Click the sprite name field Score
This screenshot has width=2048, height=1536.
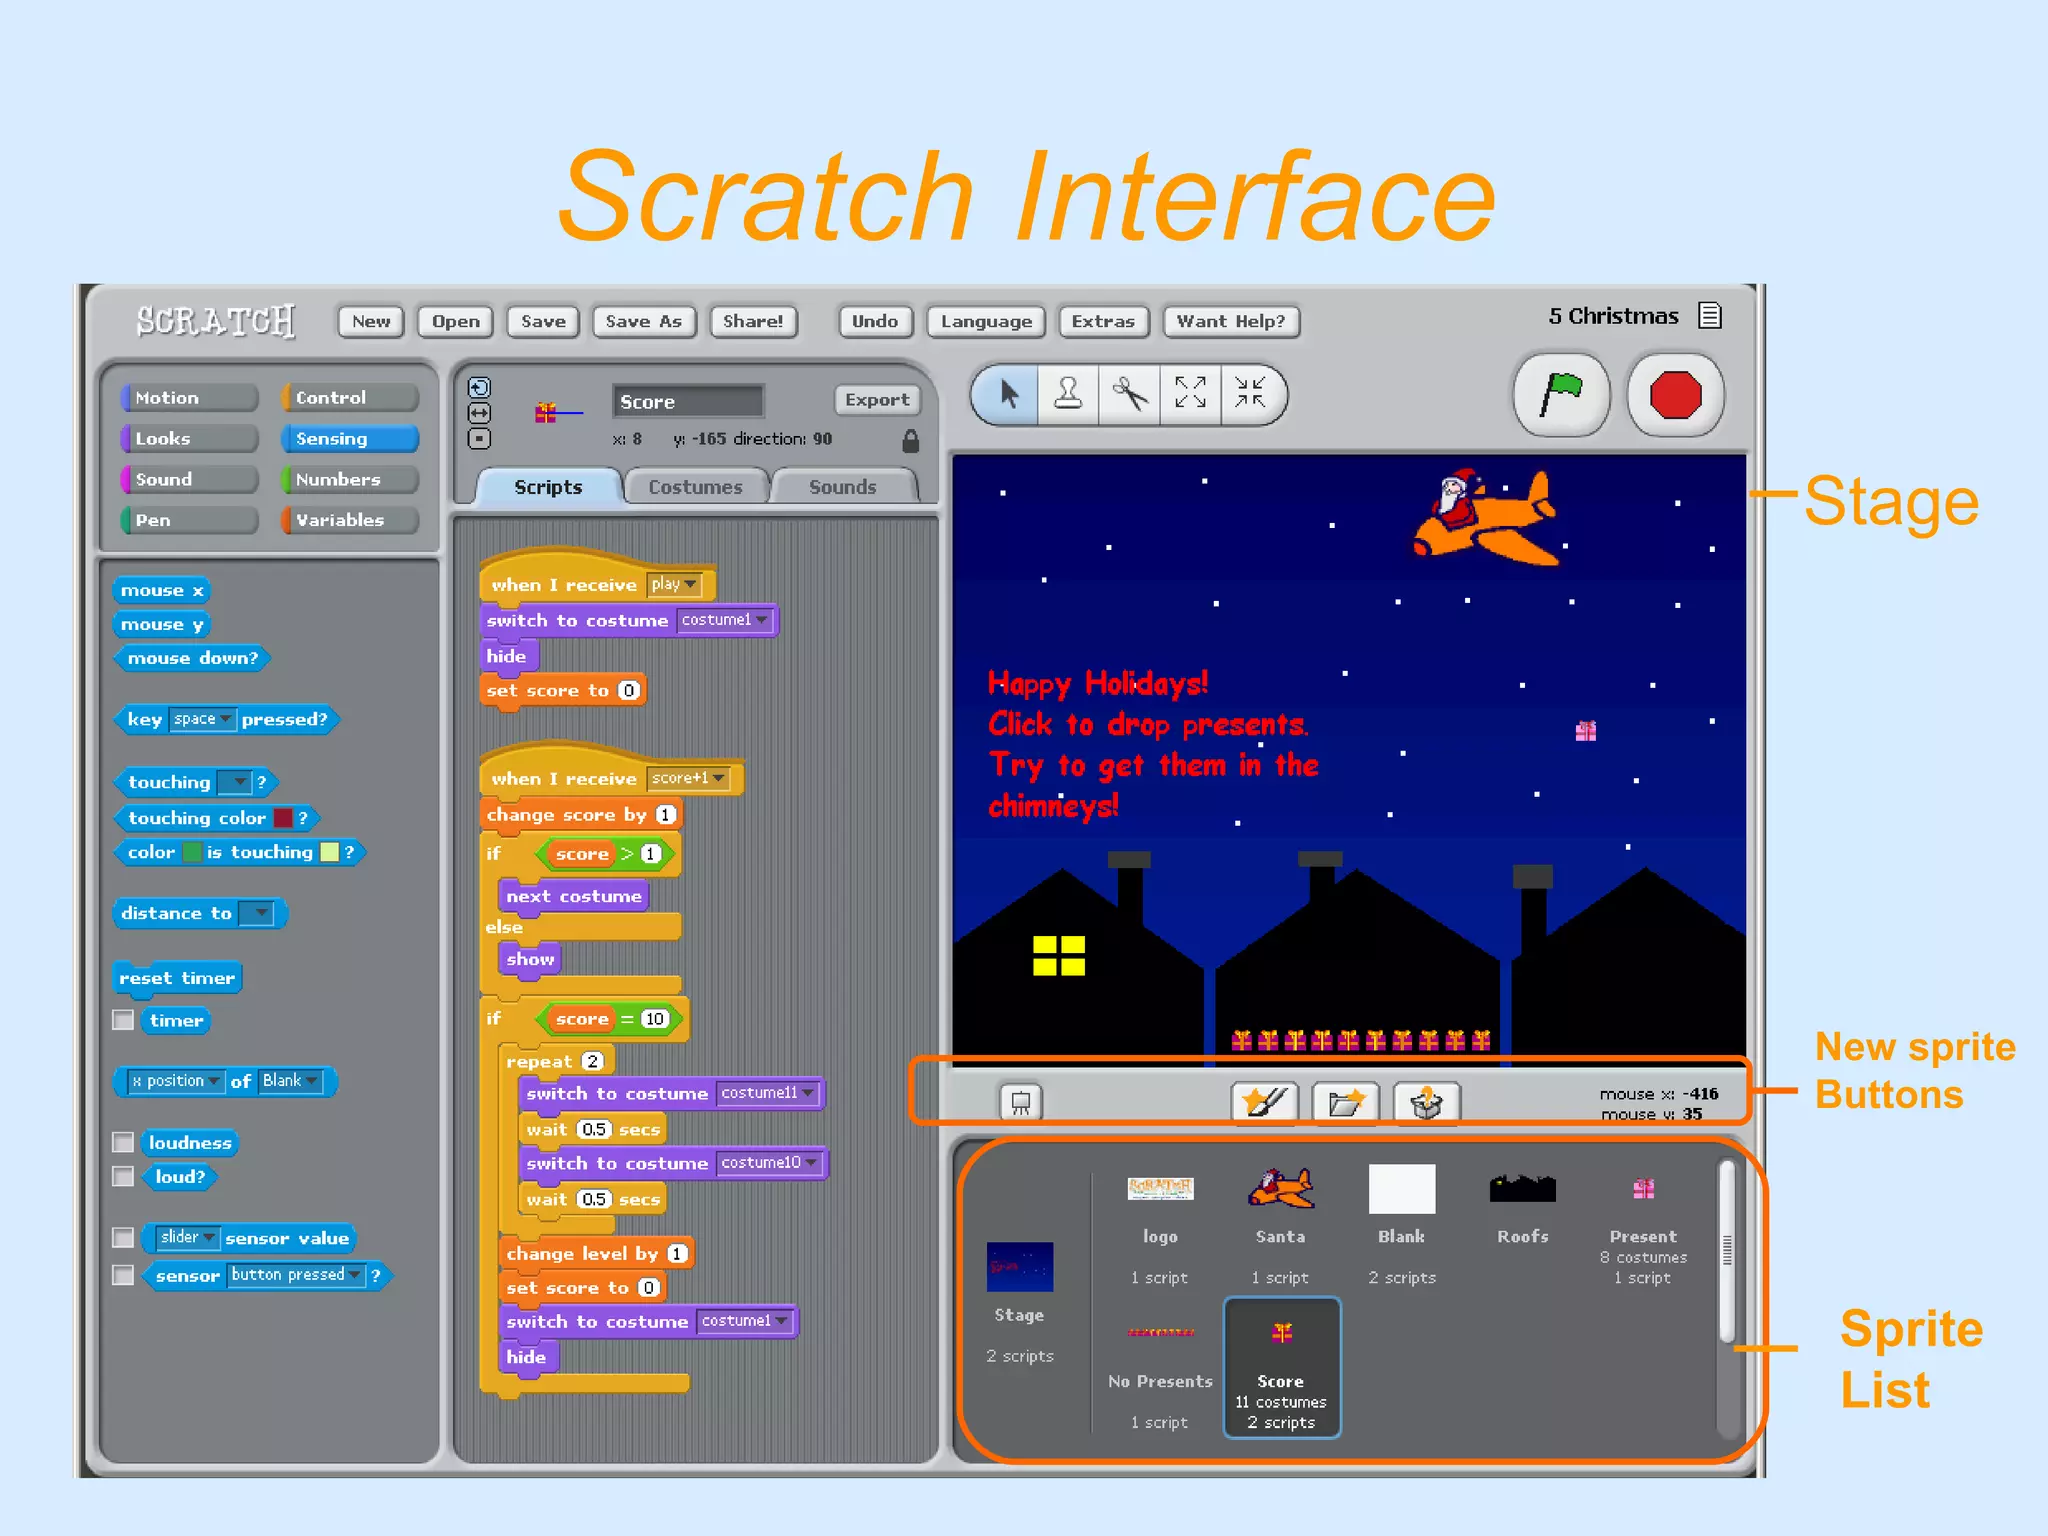click(688, 401)
